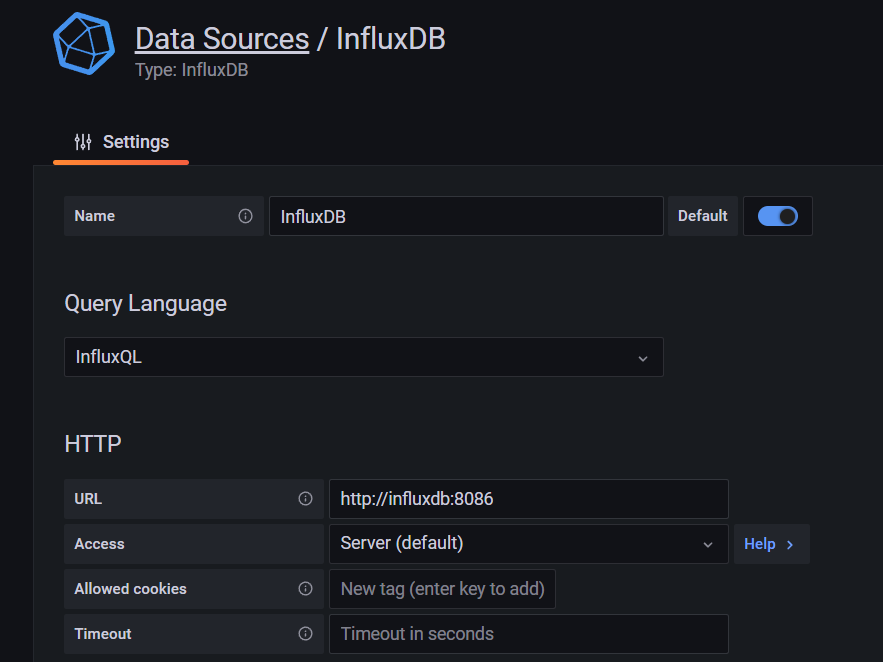Switch to the Settings tab

tap(121, 142)
